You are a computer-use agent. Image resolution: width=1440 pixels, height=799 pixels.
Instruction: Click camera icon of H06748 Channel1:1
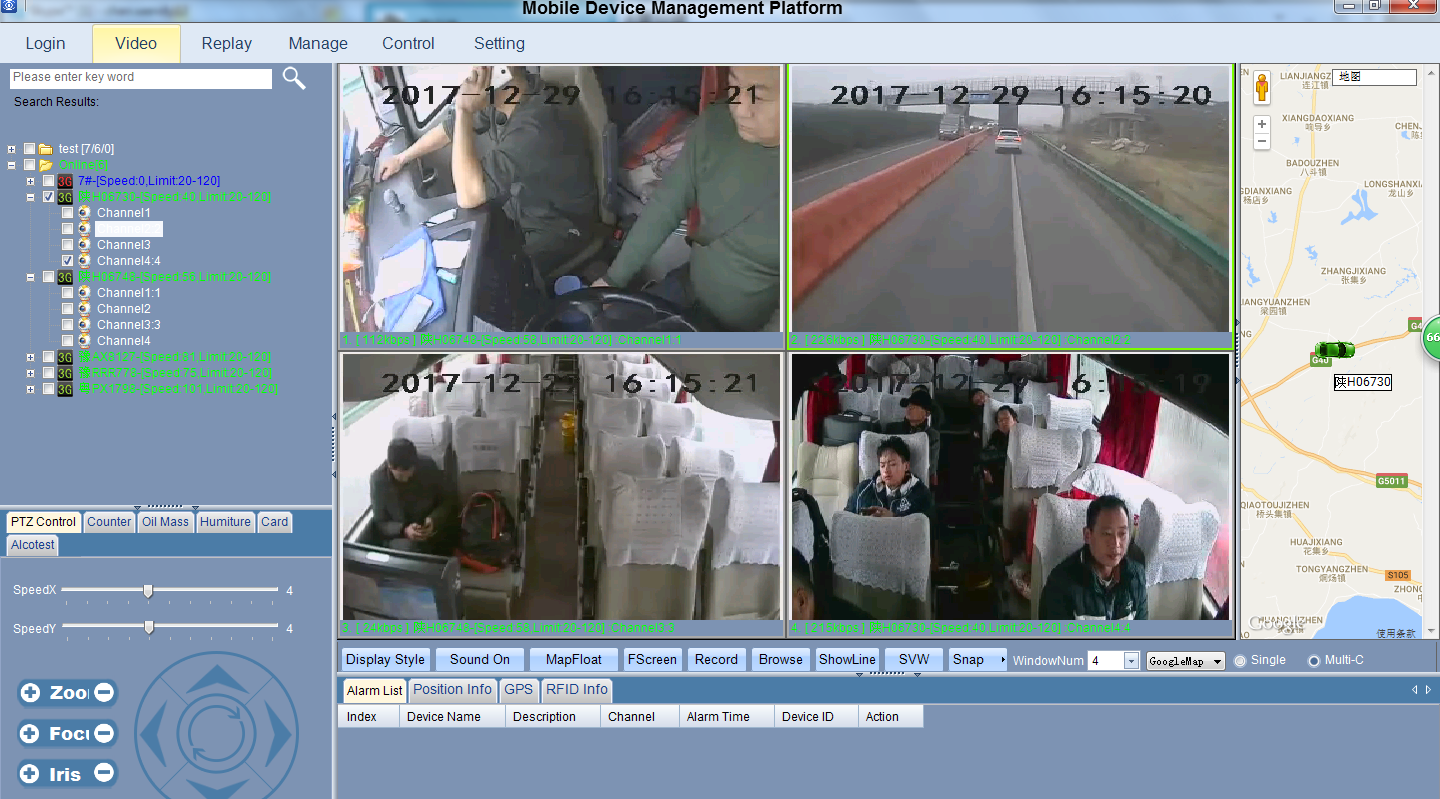tap(85, 293)
